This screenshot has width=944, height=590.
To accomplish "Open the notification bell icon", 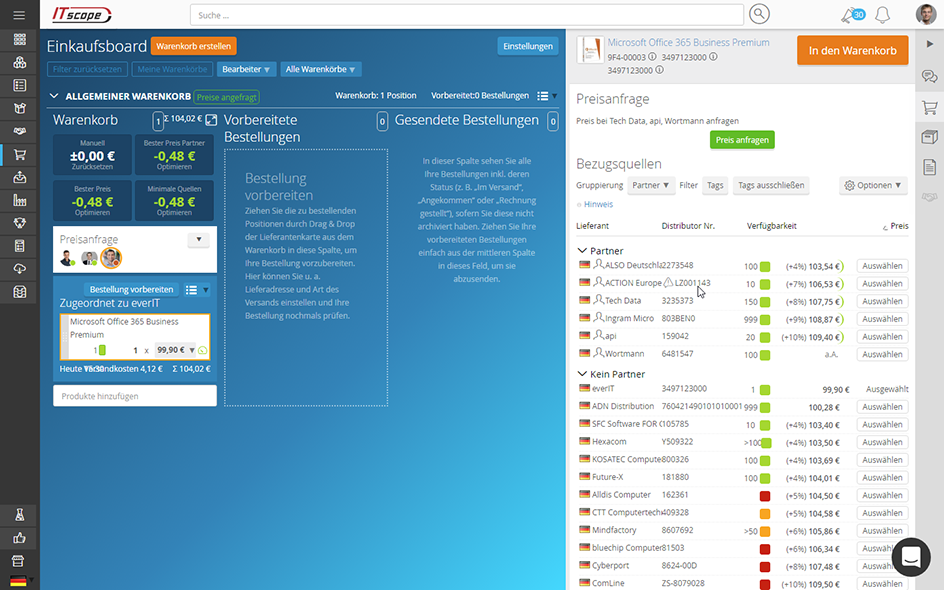I will pyautogui.click(x=882, y=15).
